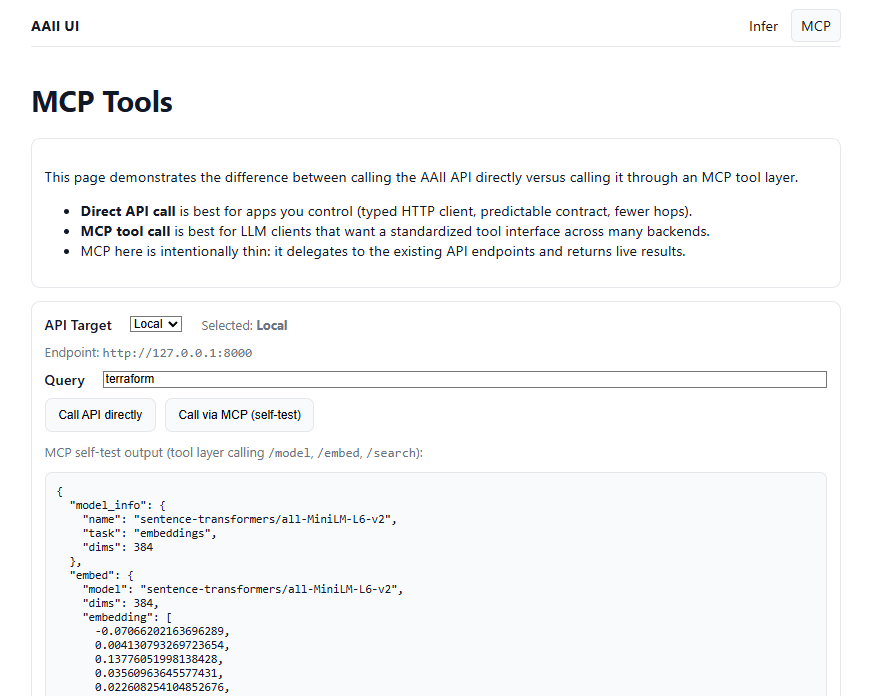Click the /search endpoint code text
Image resolution: width=877 pixels, height=696 pixels.
[x=391, y=453]
